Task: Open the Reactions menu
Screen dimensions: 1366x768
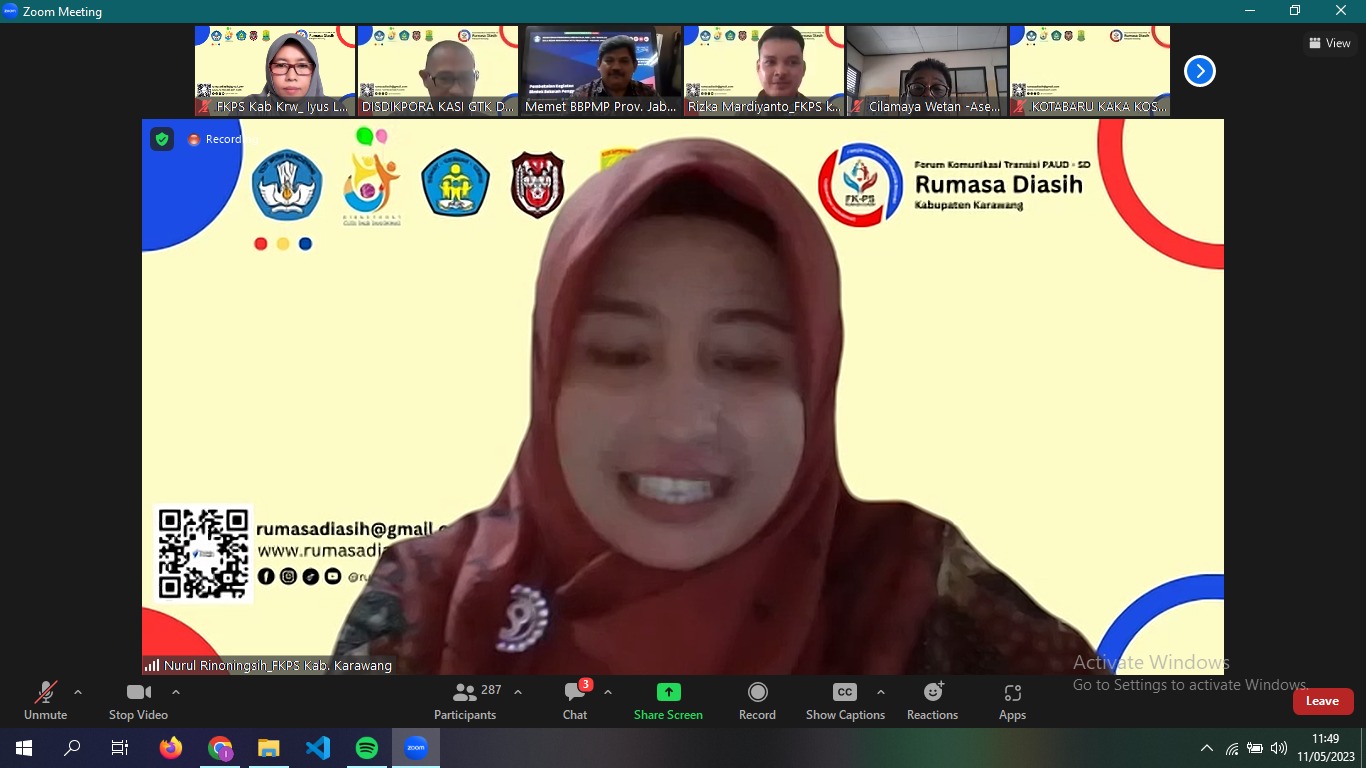Action: point(932,701)
